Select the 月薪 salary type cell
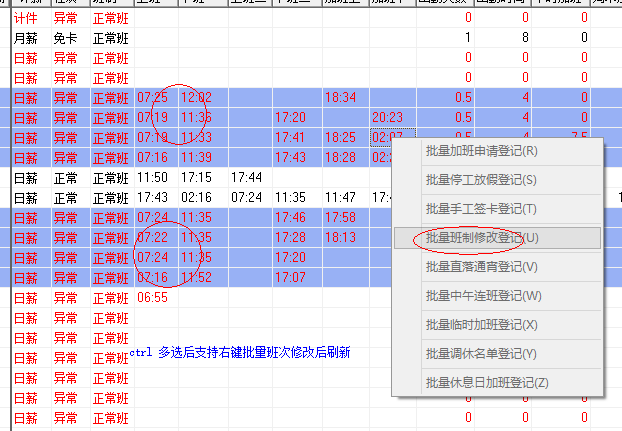 coord(26,38)
